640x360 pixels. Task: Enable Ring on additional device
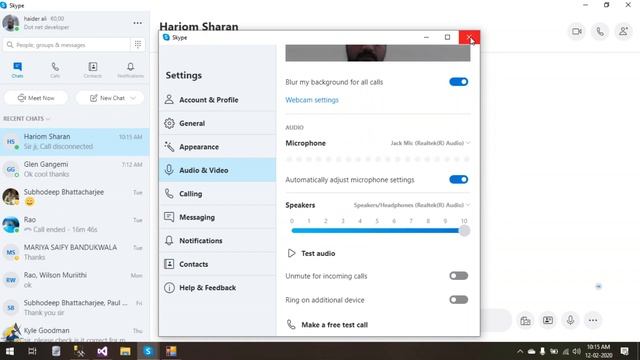point(459,300)
